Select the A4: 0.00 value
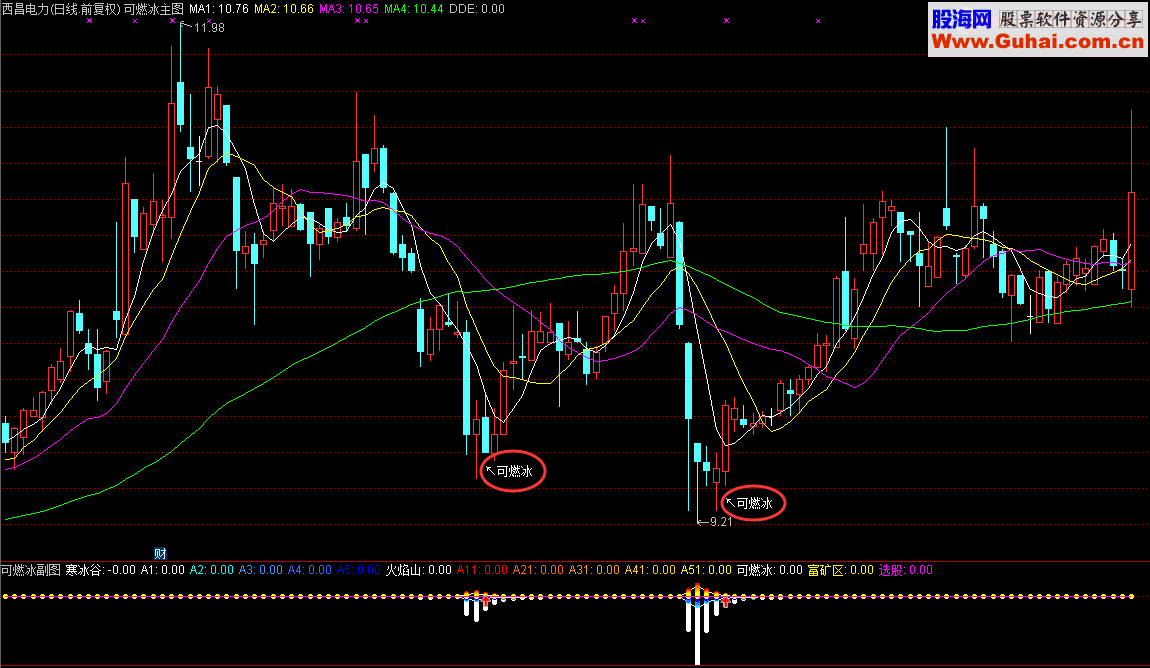1150x668 pixels. pyautogui.click(x=310, y=570)
